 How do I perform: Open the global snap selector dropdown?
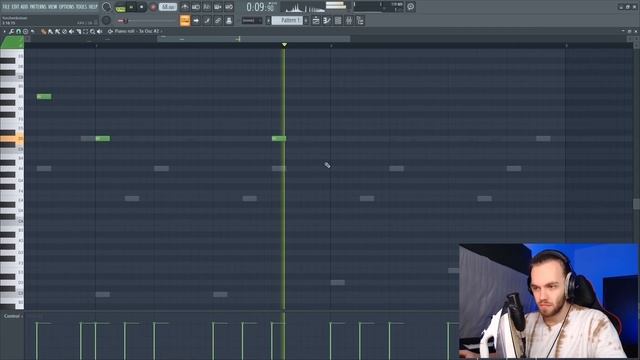(x=252, y=20)
